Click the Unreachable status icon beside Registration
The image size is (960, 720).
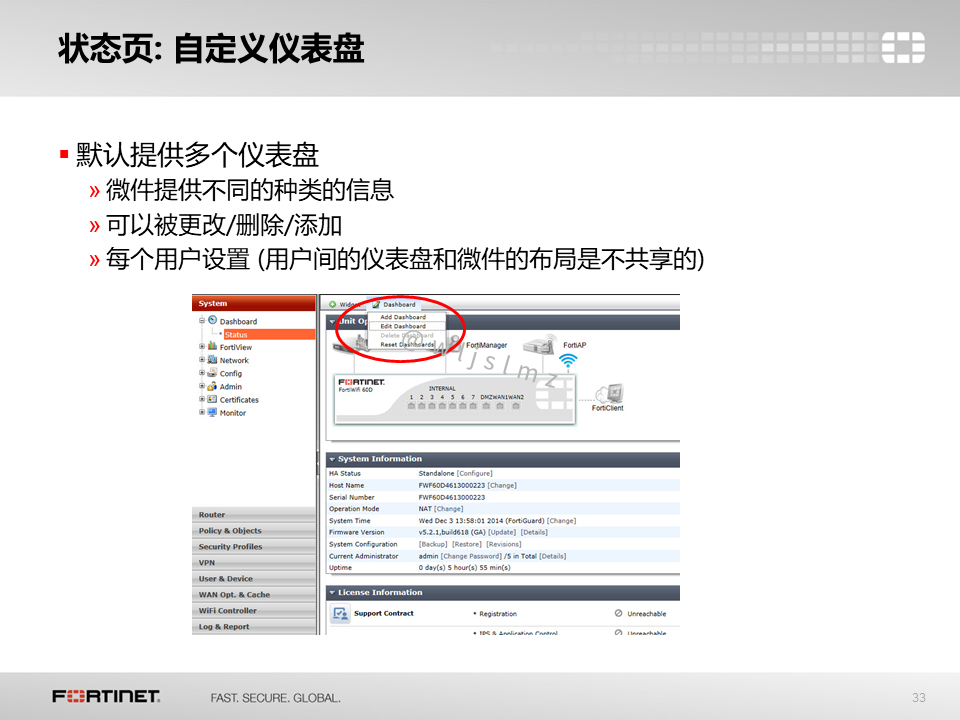[x=618, y=613]
